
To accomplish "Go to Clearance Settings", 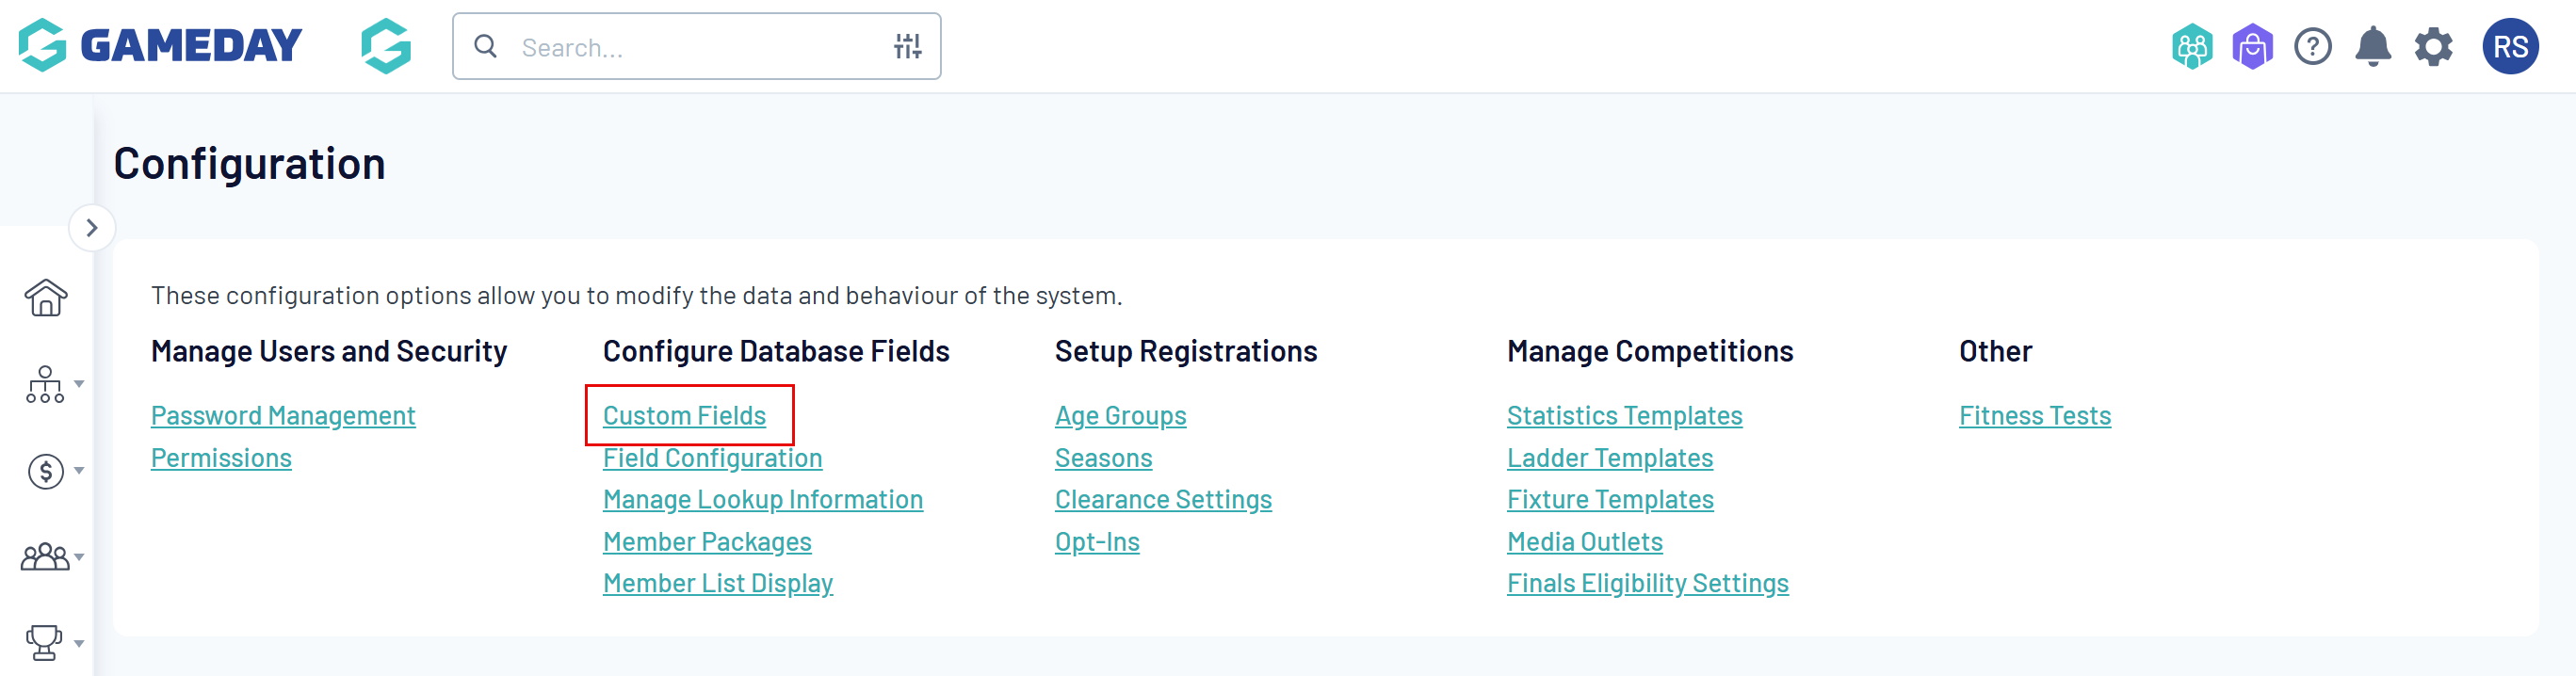I will (x=1163, y=500).
